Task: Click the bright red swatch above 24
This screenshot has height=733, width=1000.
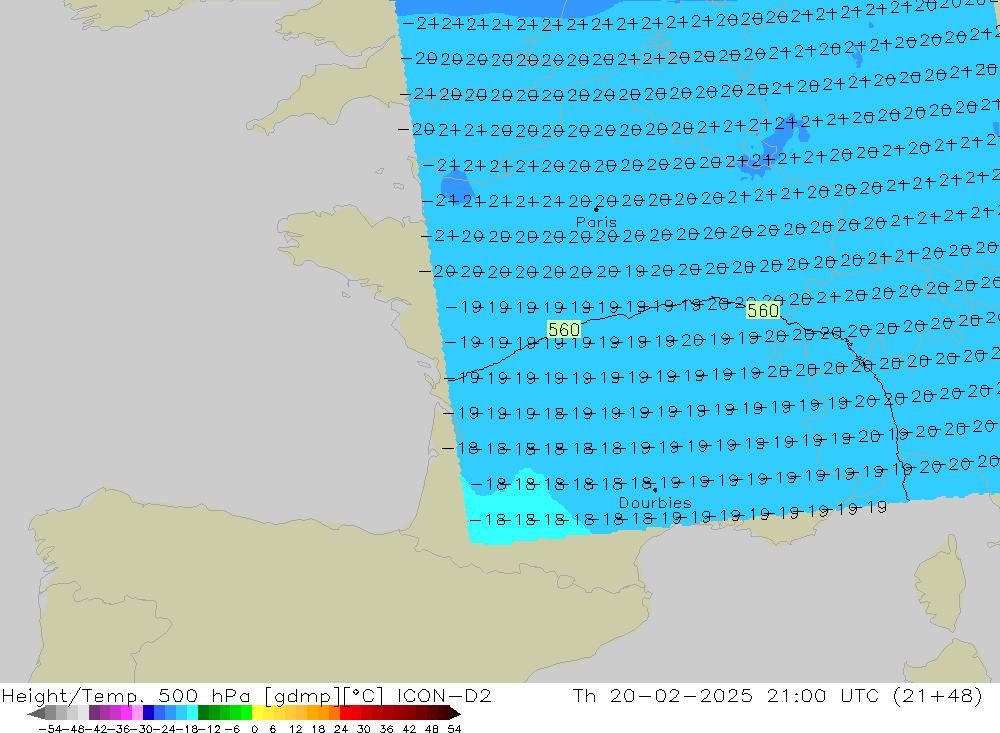Action: pos(345,713)
